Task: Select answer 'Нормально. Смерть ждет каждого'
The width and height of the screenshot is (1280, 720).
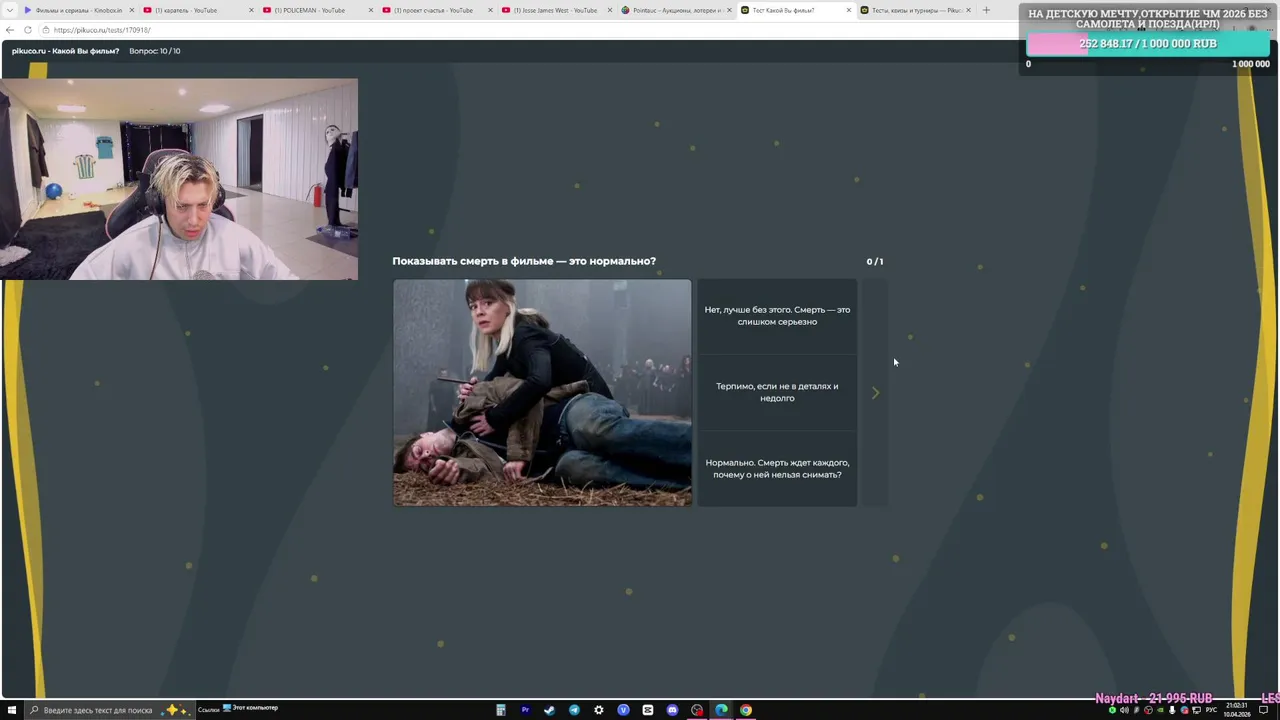Action: 777,468
